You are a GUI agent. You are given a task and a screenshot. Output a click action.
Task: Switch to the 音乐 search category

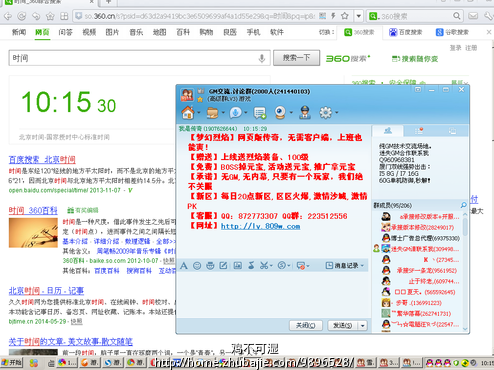coord(136,32)
